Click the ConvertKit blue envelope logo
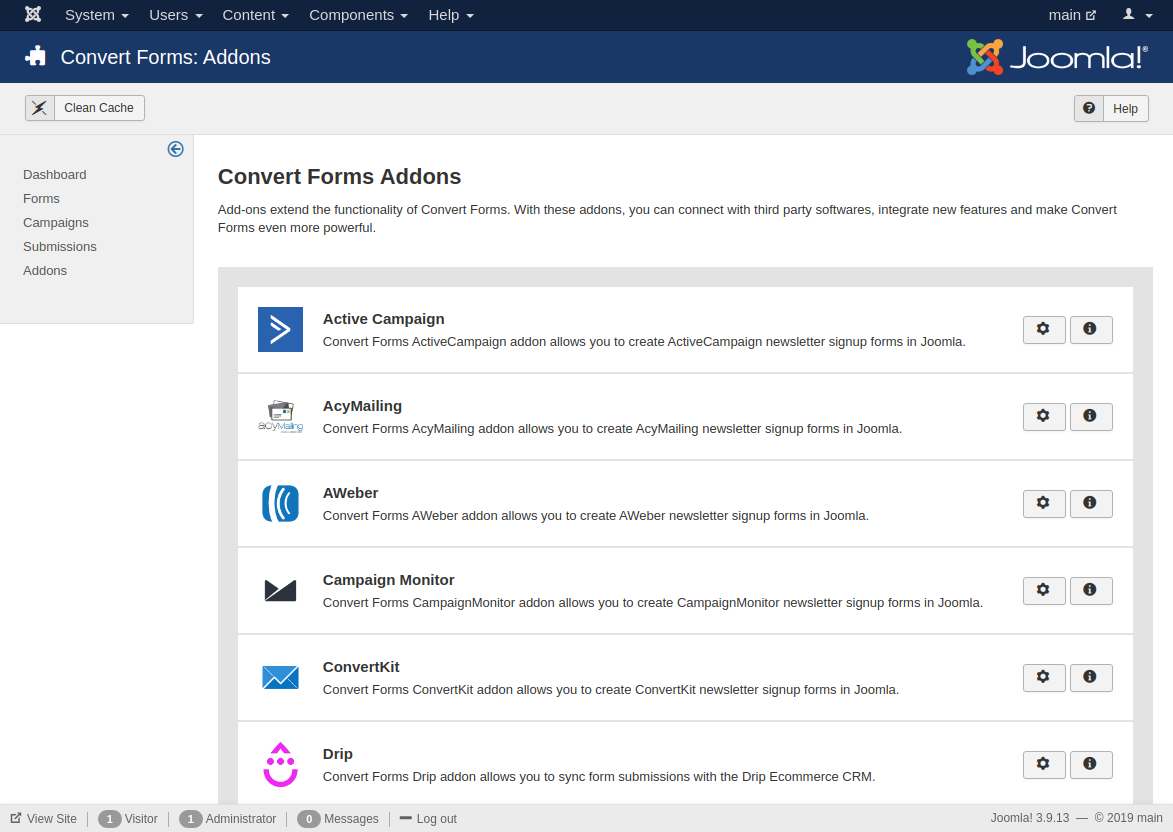Screen dimensions: 1173x832 281,677
